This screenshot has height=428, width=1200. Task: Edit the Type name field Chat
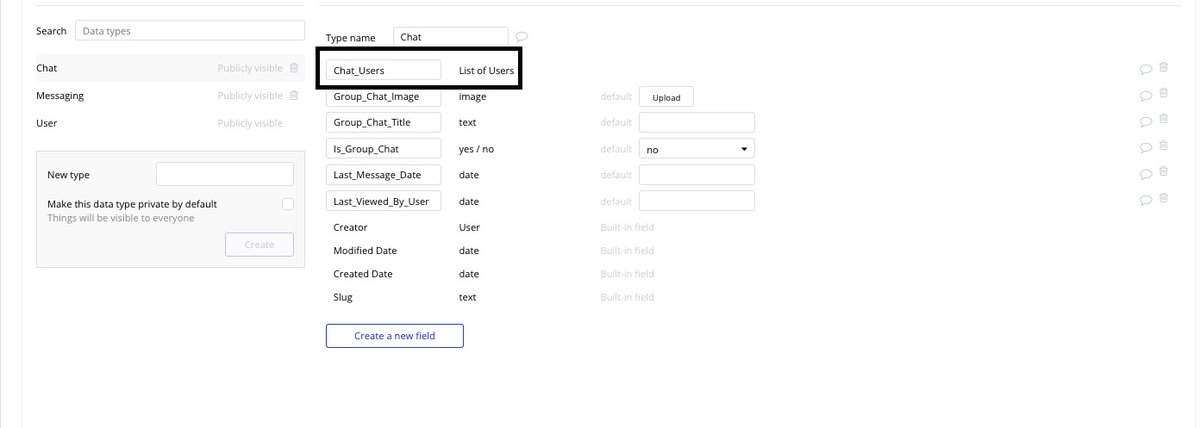451,37
